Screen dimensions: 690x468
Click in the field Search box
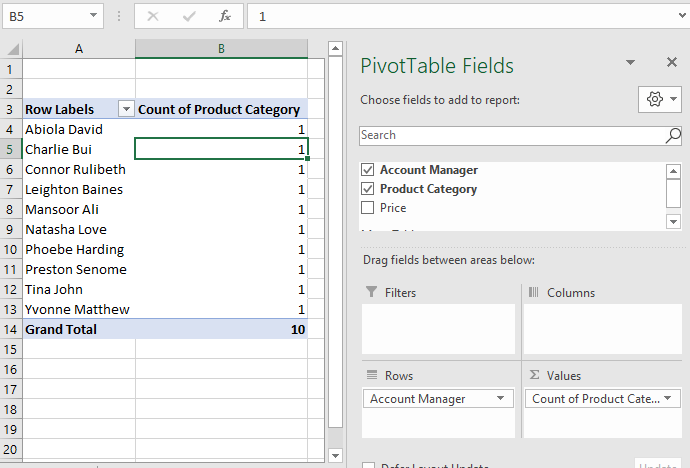coord(510,135)
